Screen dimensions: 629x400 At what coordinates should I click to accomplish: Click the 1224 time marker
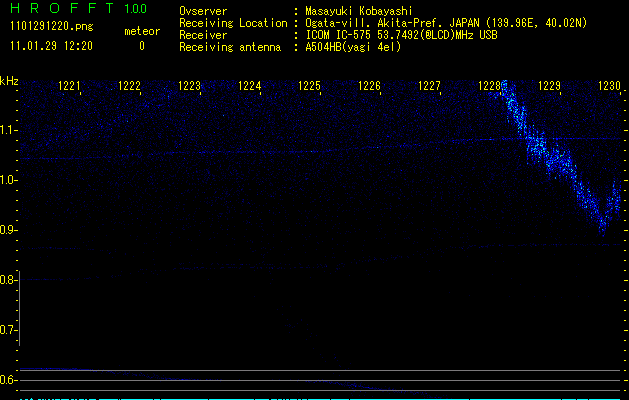click(x=250, y=85)
